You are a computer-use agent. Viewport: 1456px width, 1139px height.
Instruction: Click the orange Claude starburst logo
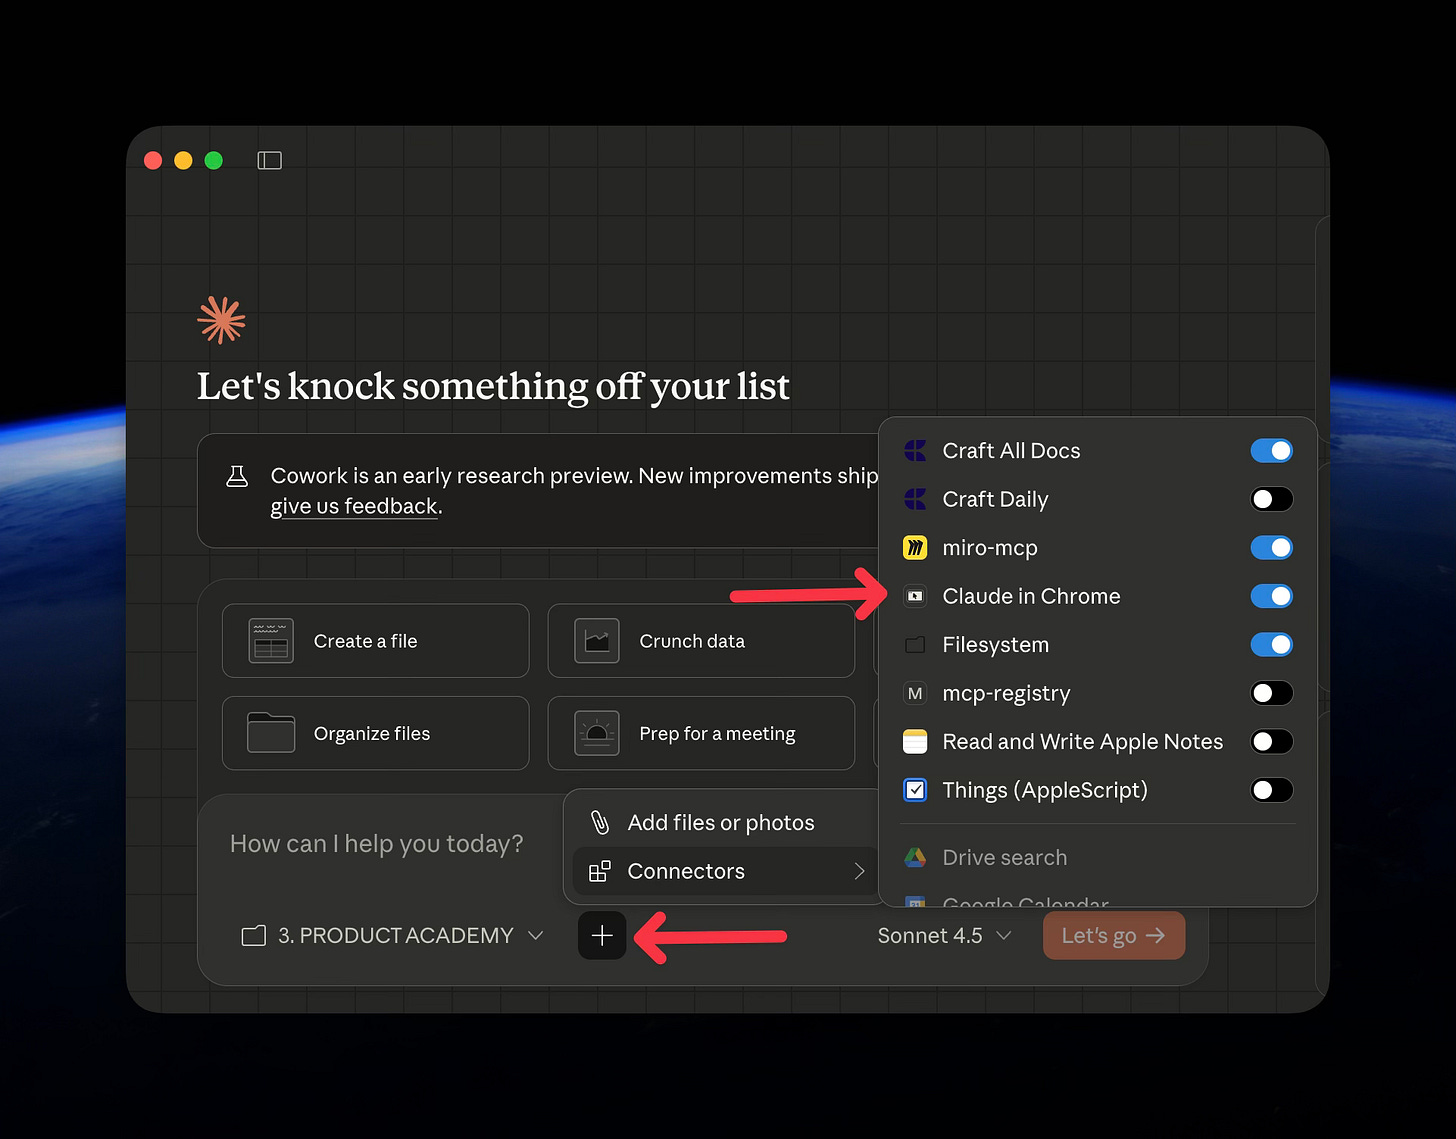[x=222, y=320]
